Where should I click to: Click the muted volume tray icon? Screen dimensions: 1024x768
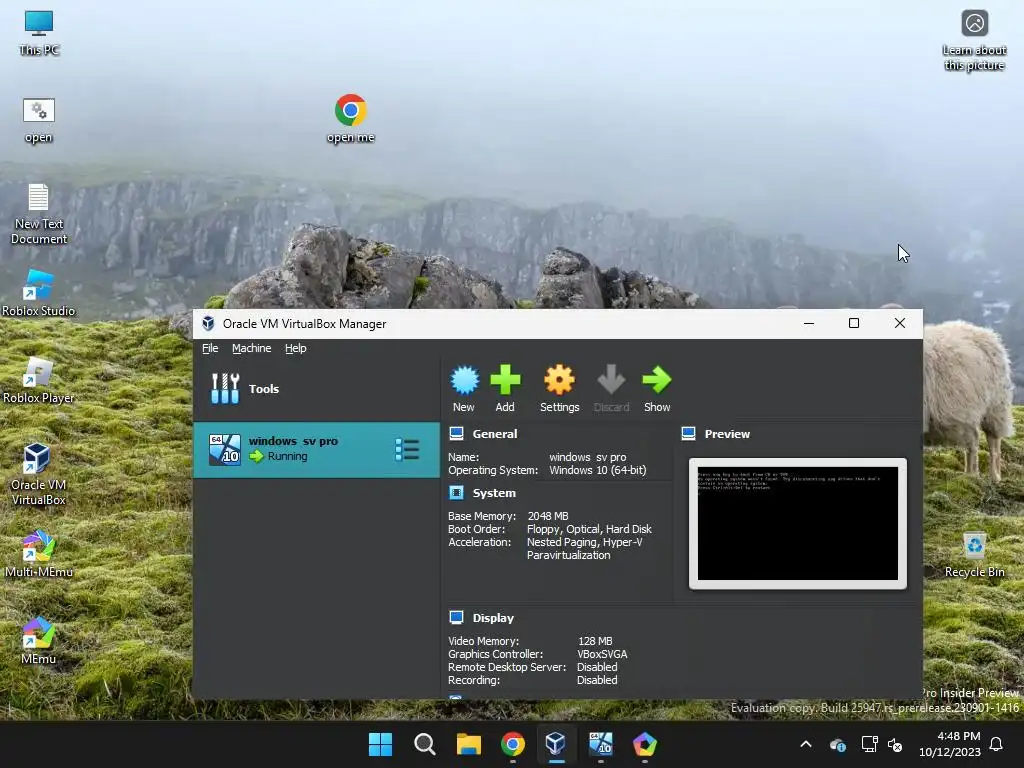tap(895, 744)
